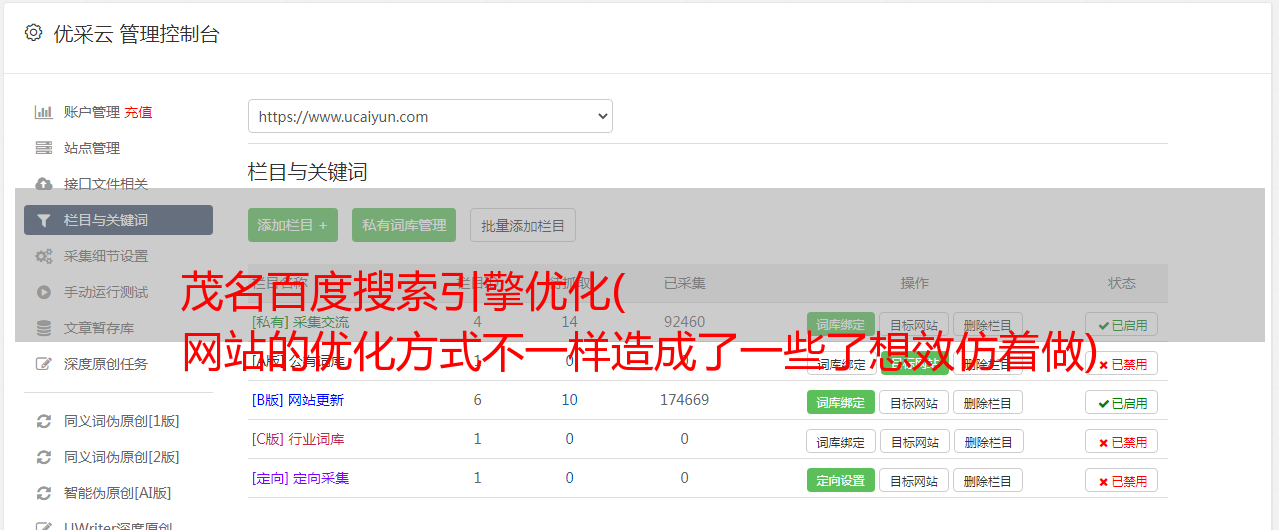
Task: Open the [定向] 定向采集 column link
Action: point(300,478)
